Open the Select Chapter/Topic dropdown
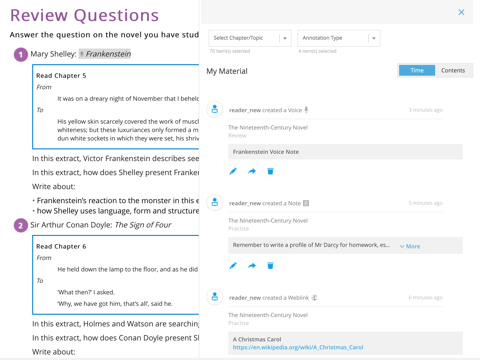 coord(250,38)
